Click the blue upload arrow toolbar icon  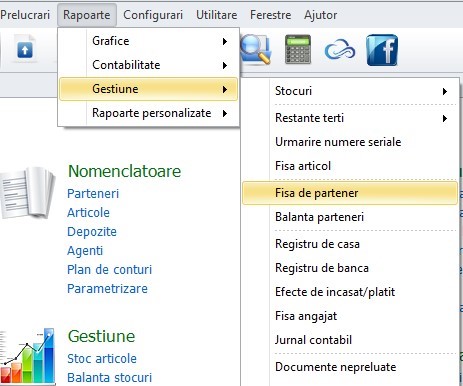click(x=25, y=50)
